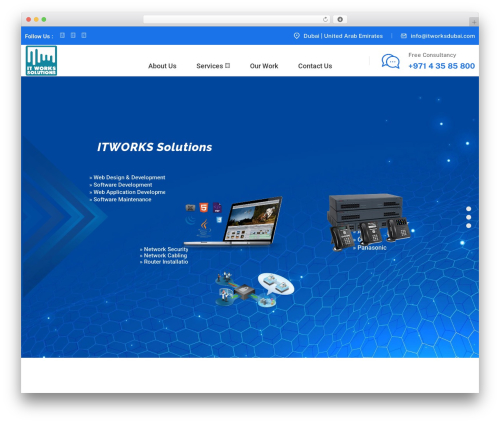Select the third slide indicator dot
500x423 pixels.
click(x=468, y=226)
